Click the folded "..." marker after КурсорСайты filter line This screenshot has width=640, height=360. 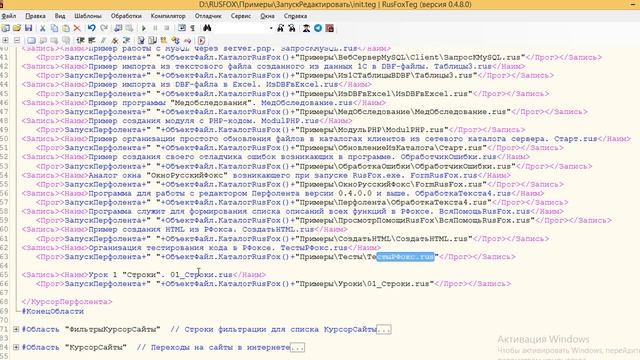coord(384,329)
